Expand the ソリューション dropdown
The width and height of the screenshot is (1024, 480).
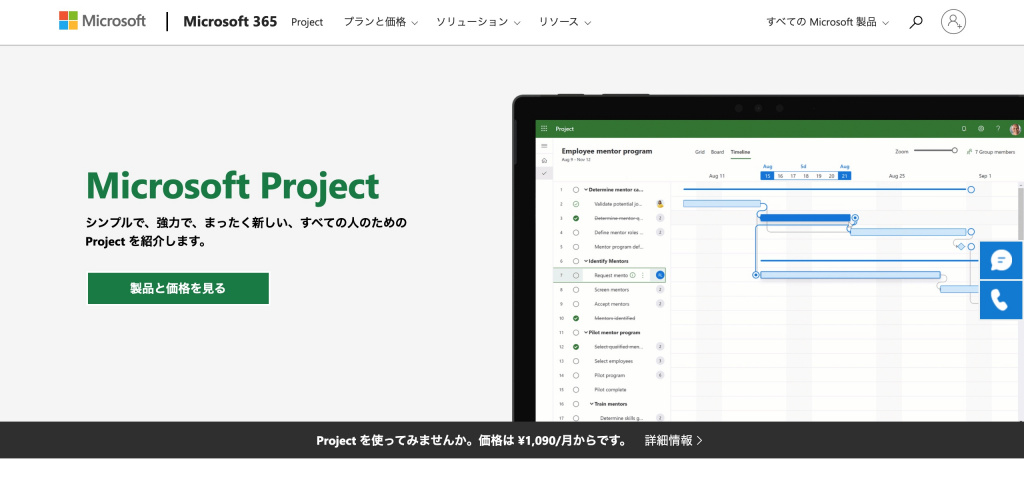coord(478,22)
